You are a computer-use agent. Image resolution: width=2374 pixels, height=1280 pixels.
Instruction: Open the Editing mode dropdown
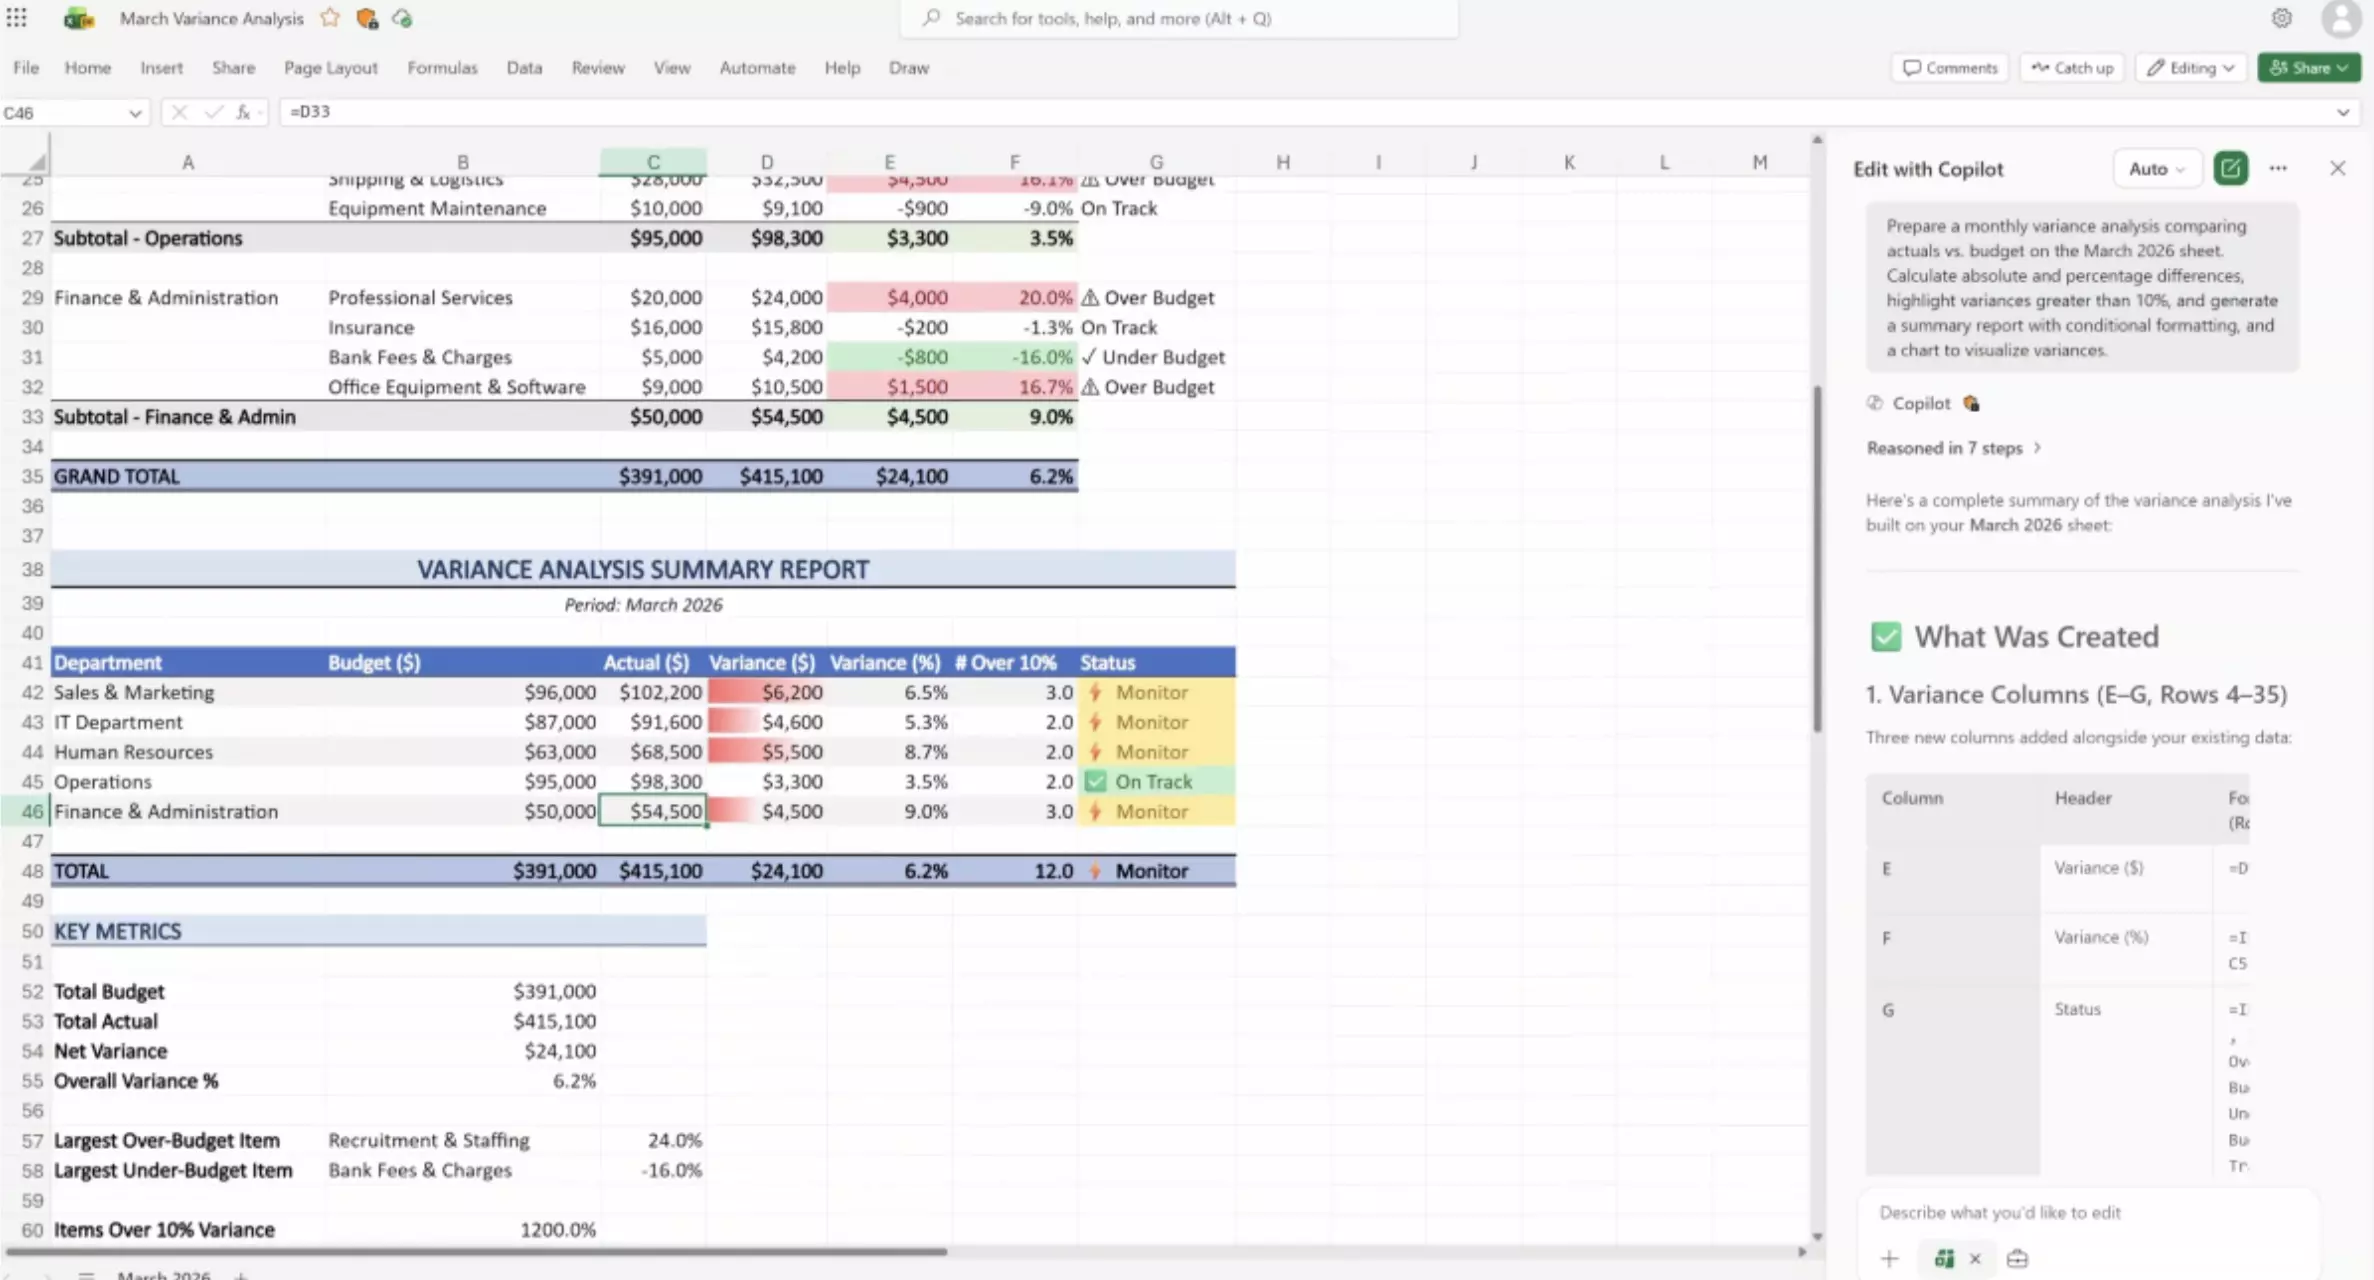pyautogui.click(x=2191, y=68)
